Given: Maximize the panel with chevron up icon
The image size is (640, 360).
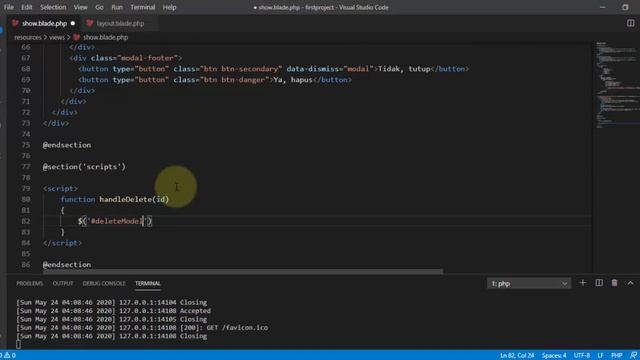Looking at the screenshot, I should pos(630,283).
